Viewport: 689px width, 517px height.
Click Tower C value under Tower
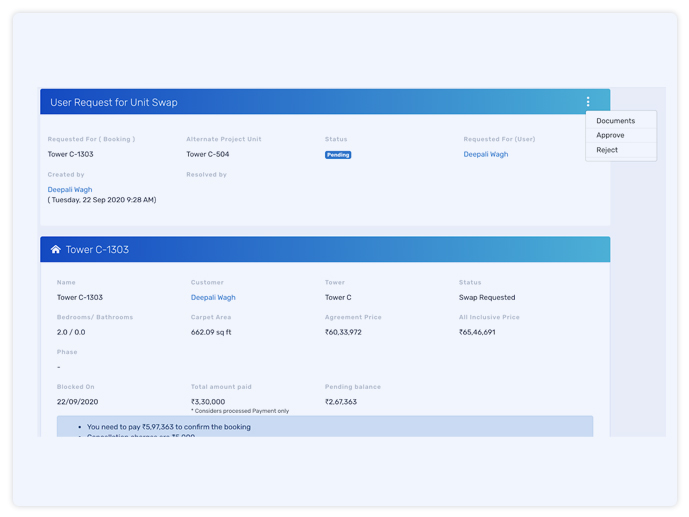[338, 297]
